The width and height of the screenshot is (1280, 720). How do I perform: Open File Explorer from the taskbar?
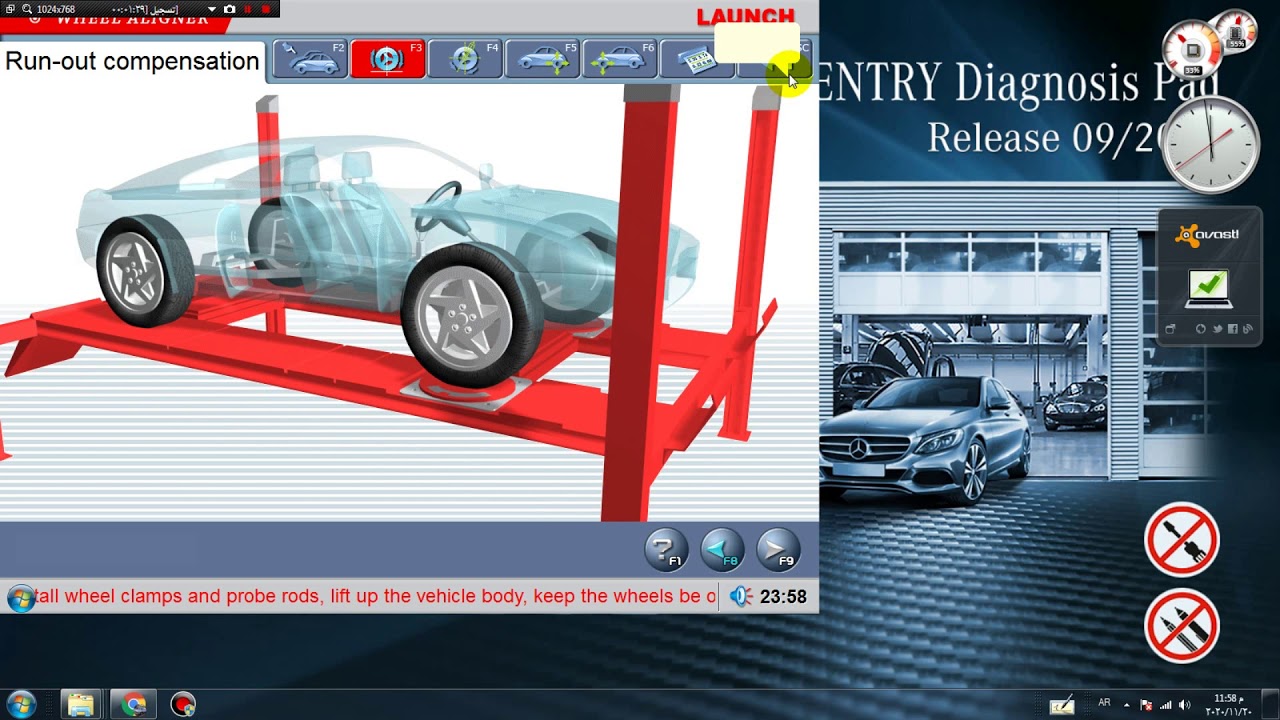coord(80,705)
